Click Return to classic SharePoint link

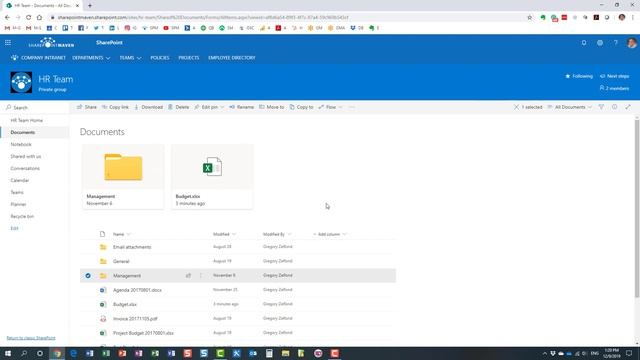31,338
